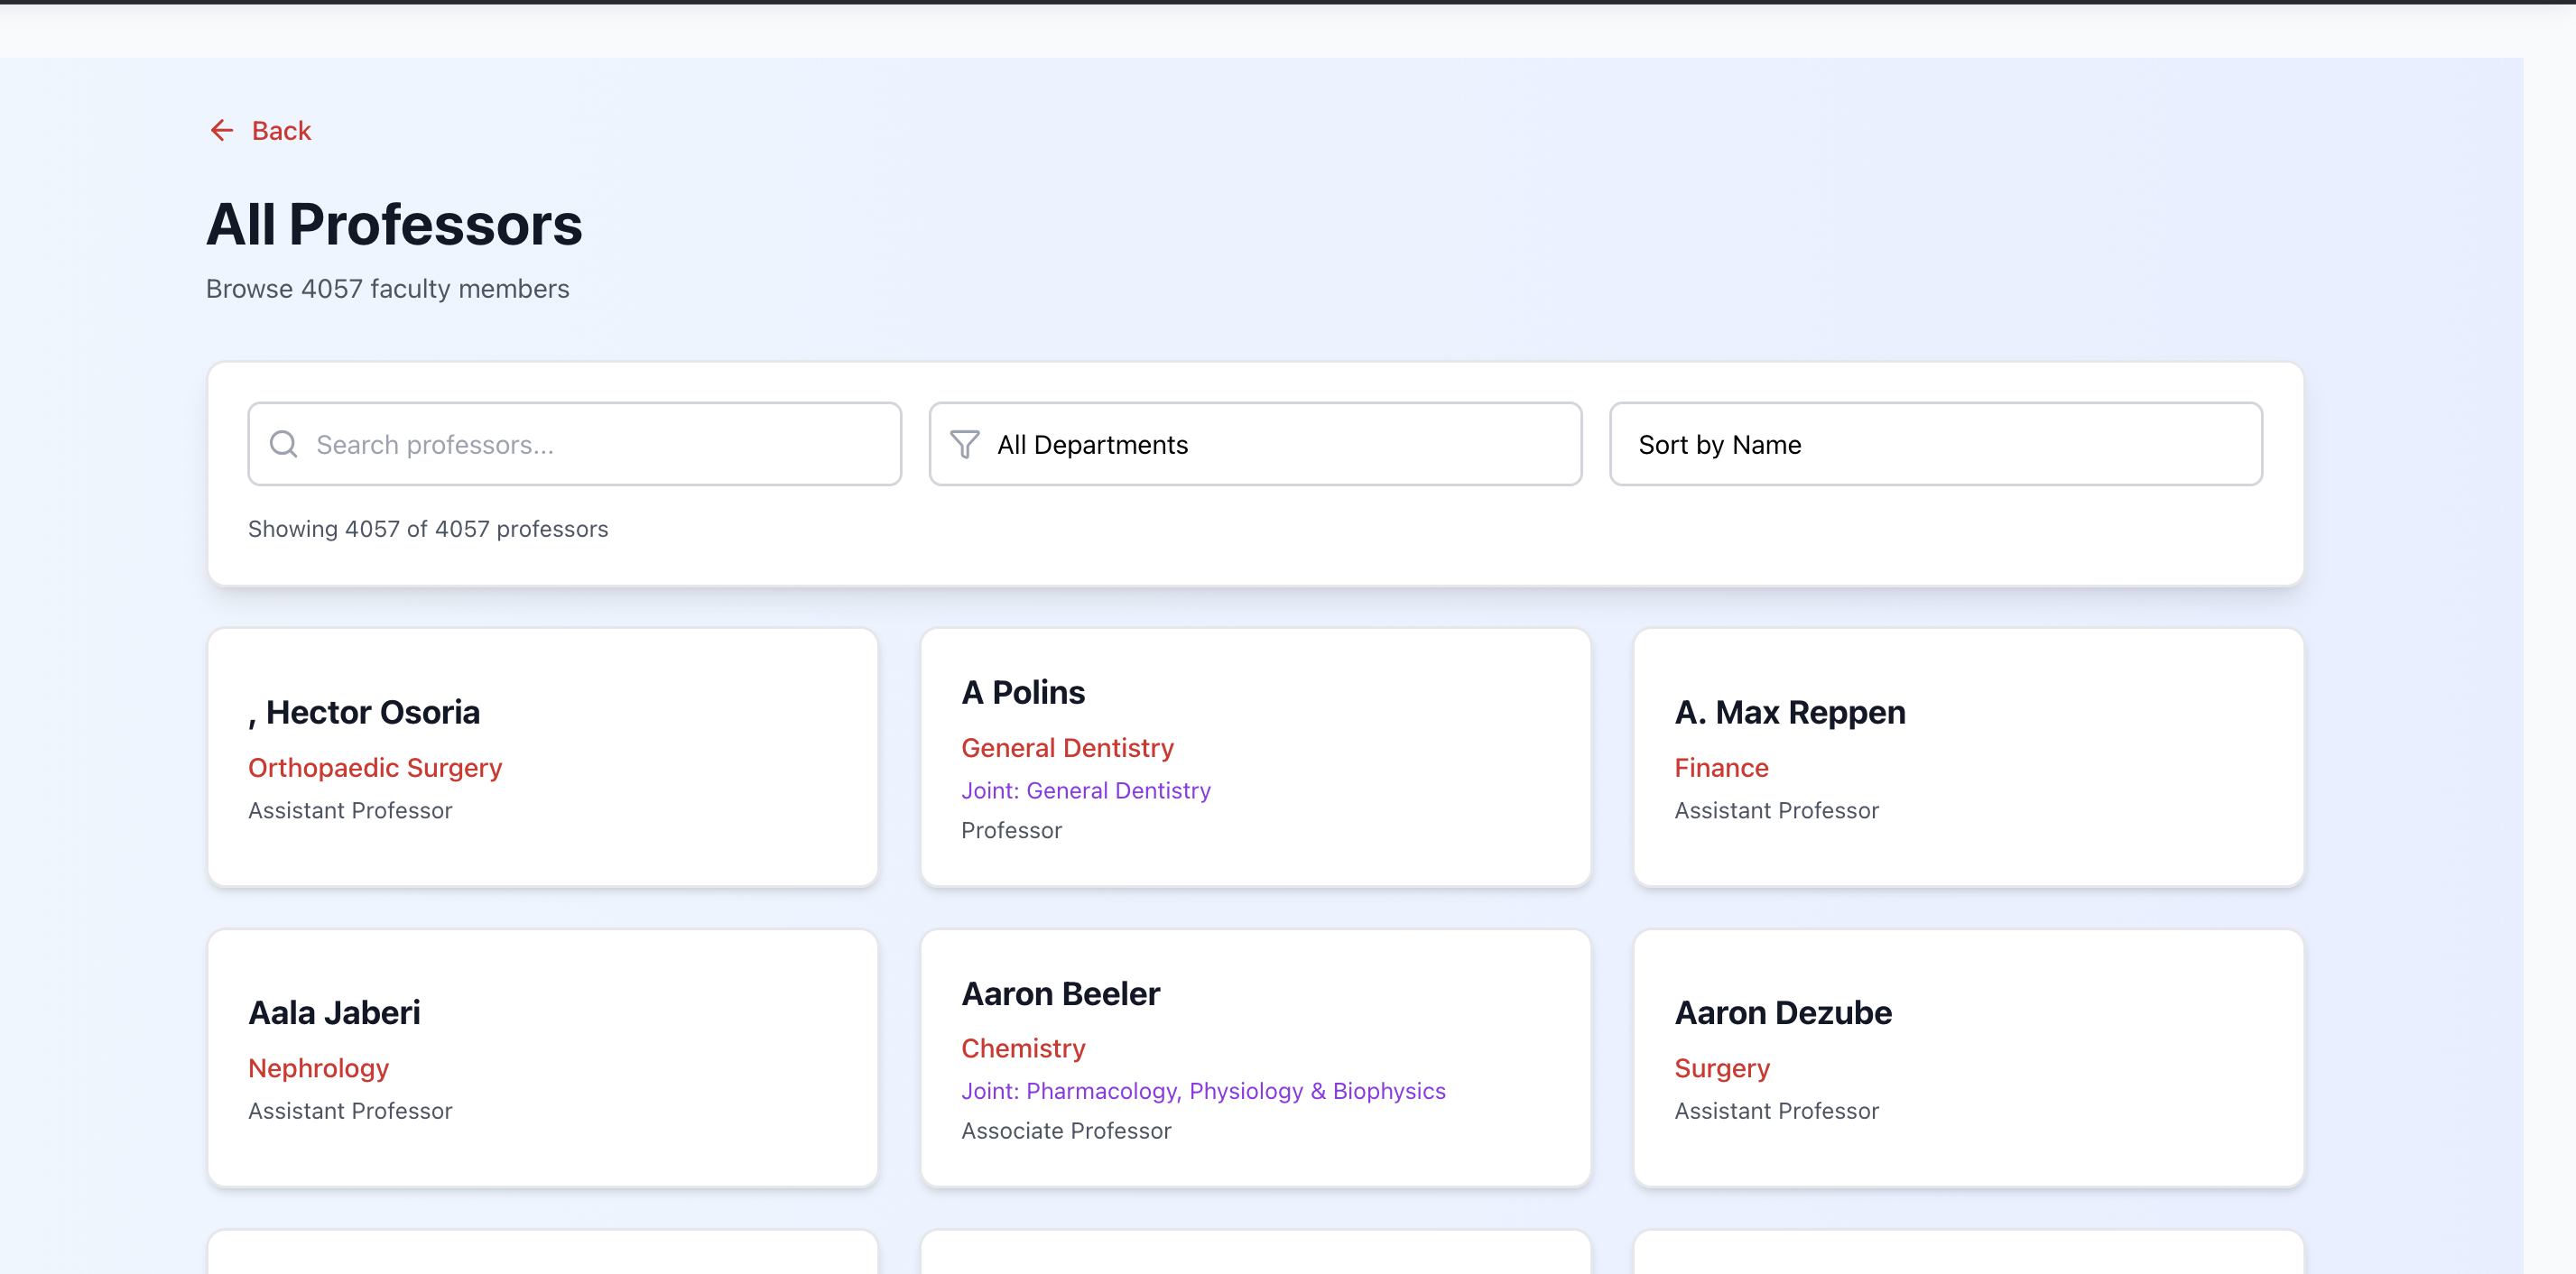Select Aala Jaberi's professor card

542,1058
